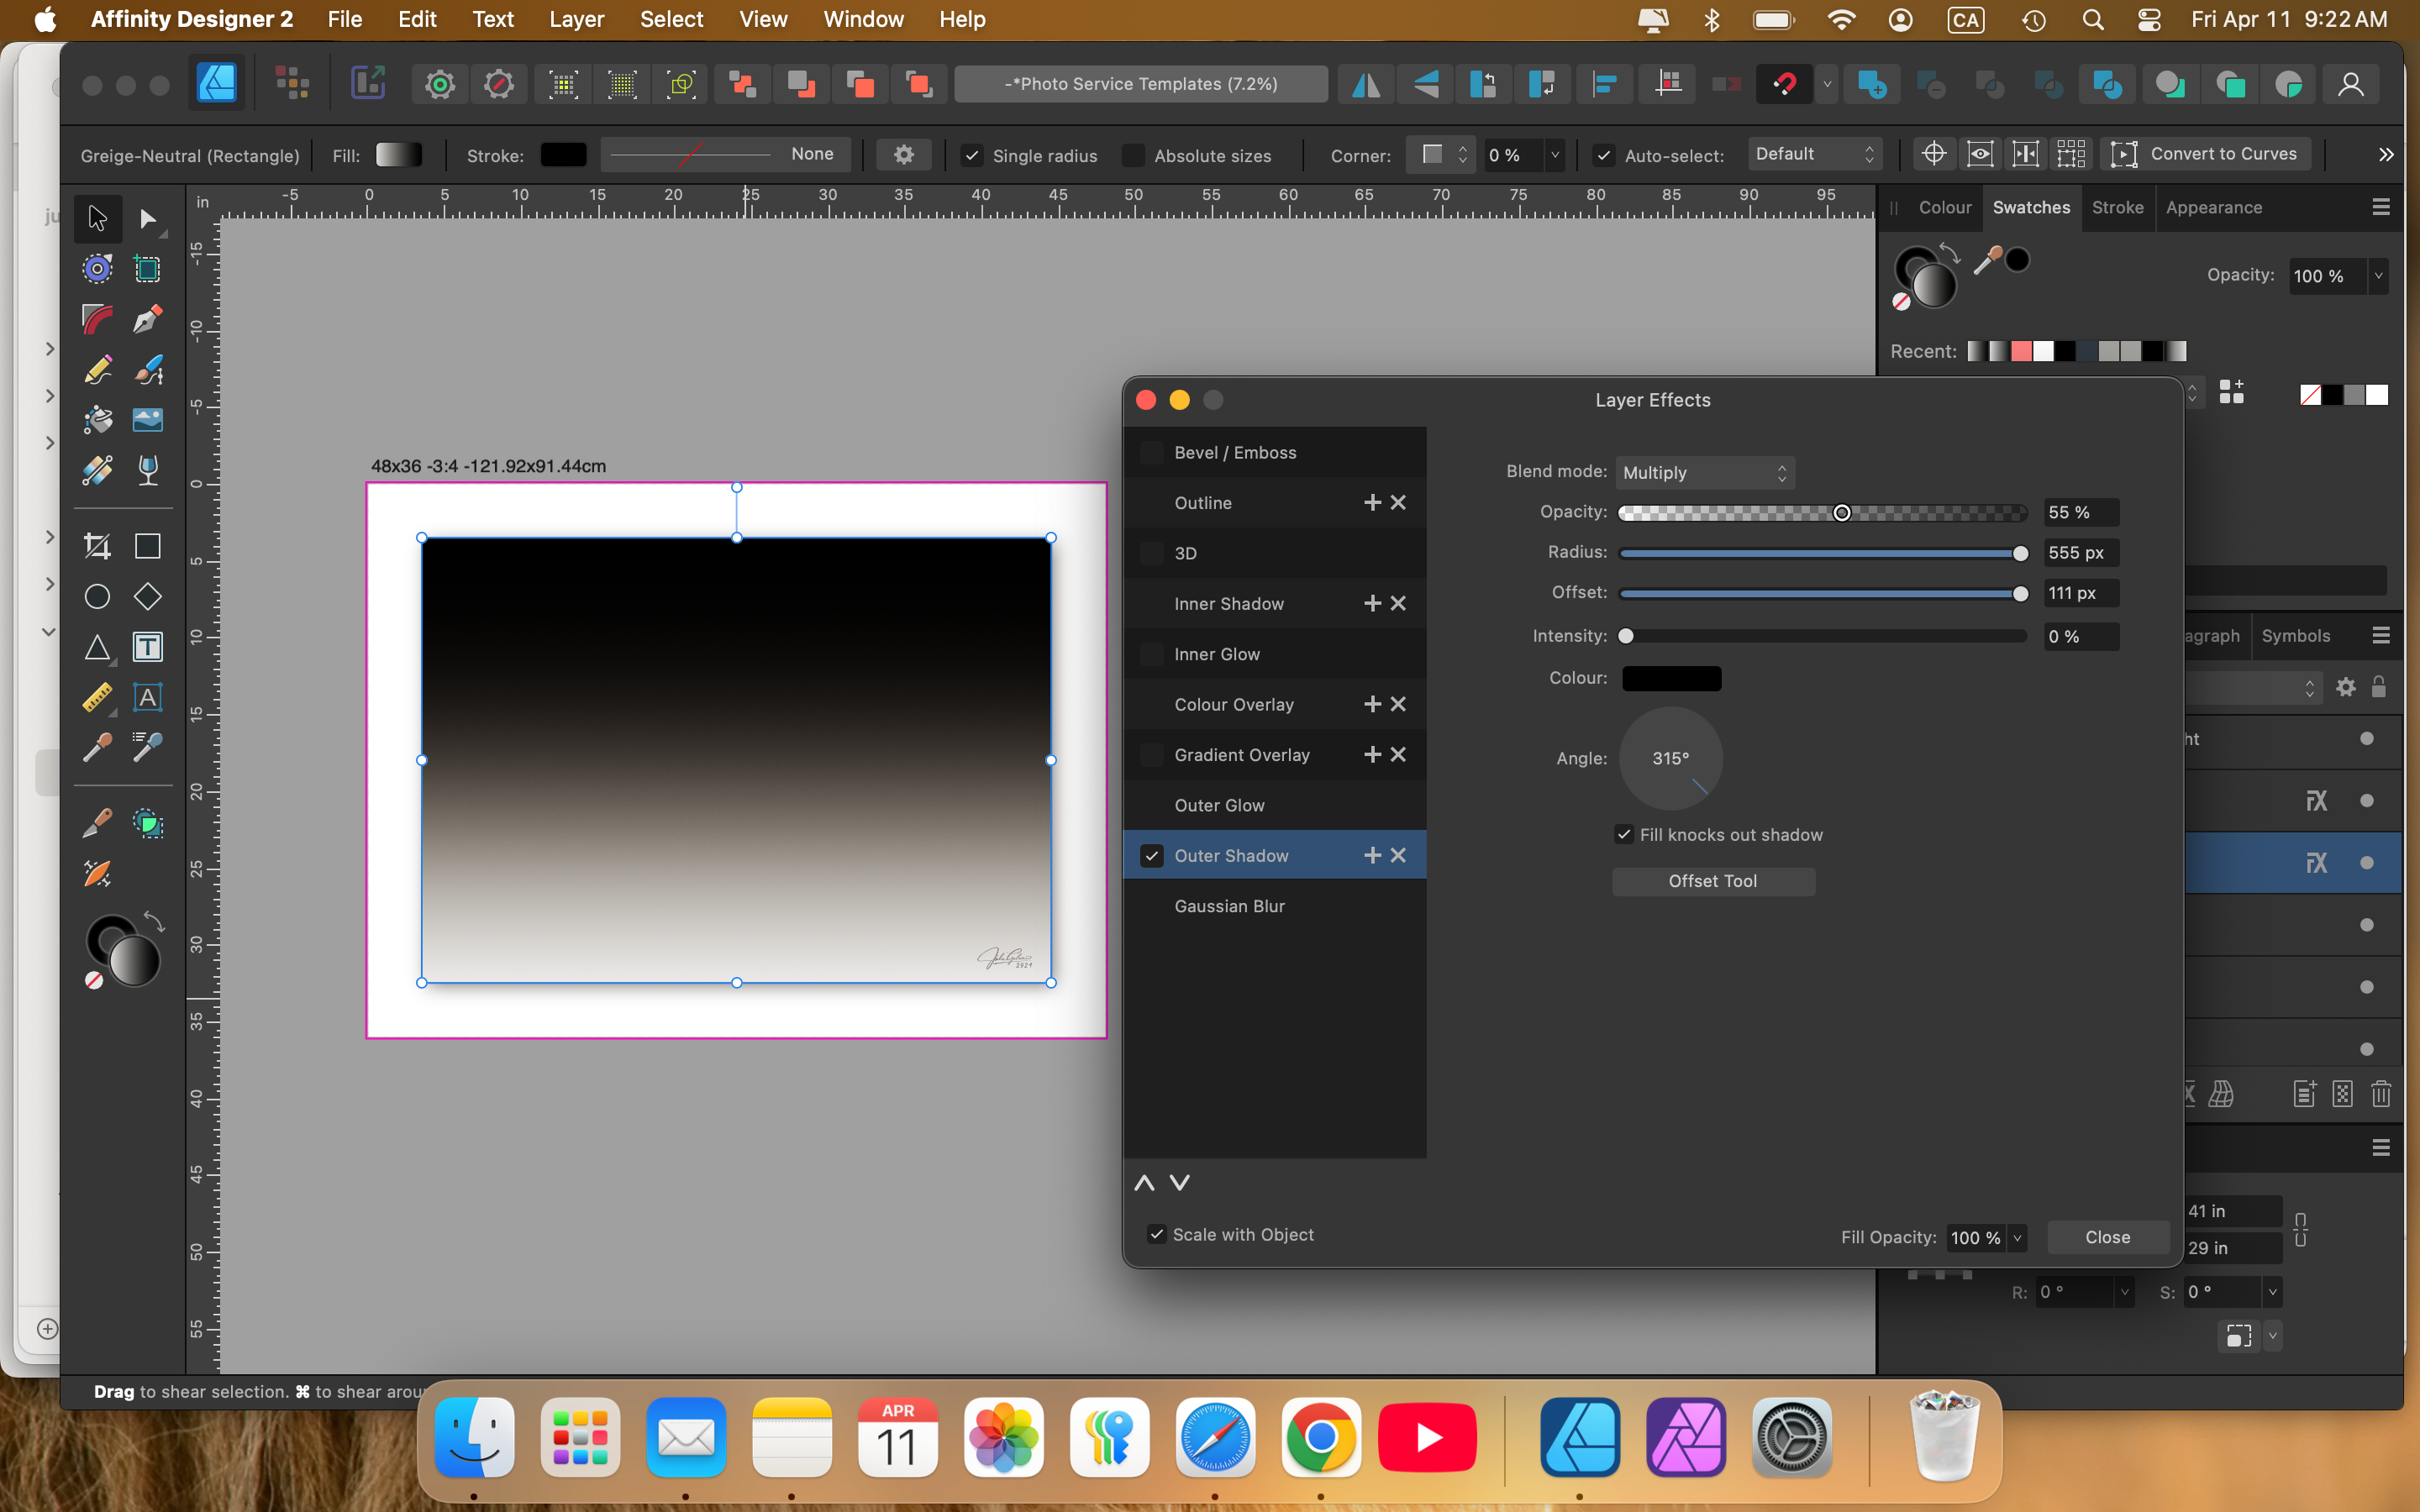Add another Outer Shadow effect with plus
Image resolution: width=2420 pixels, height=1512 pixels.
pos(1372,856)
